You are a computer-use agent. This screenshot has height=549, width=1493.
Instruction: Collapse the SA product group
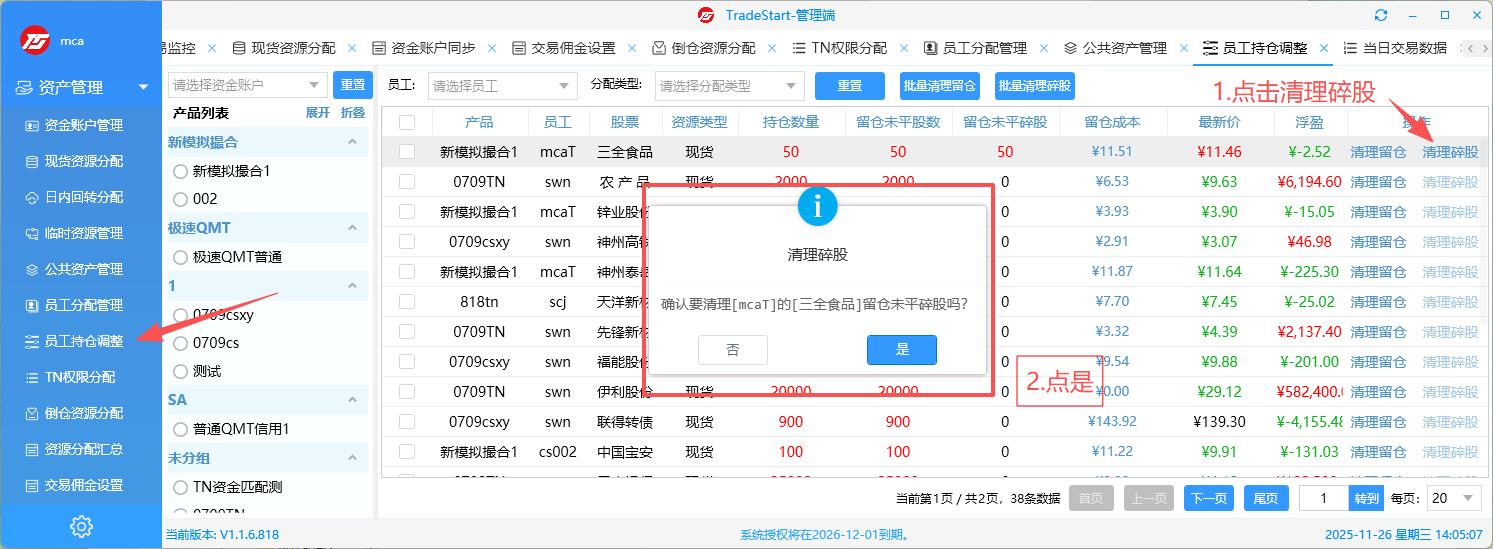click(x=352, y=400)
